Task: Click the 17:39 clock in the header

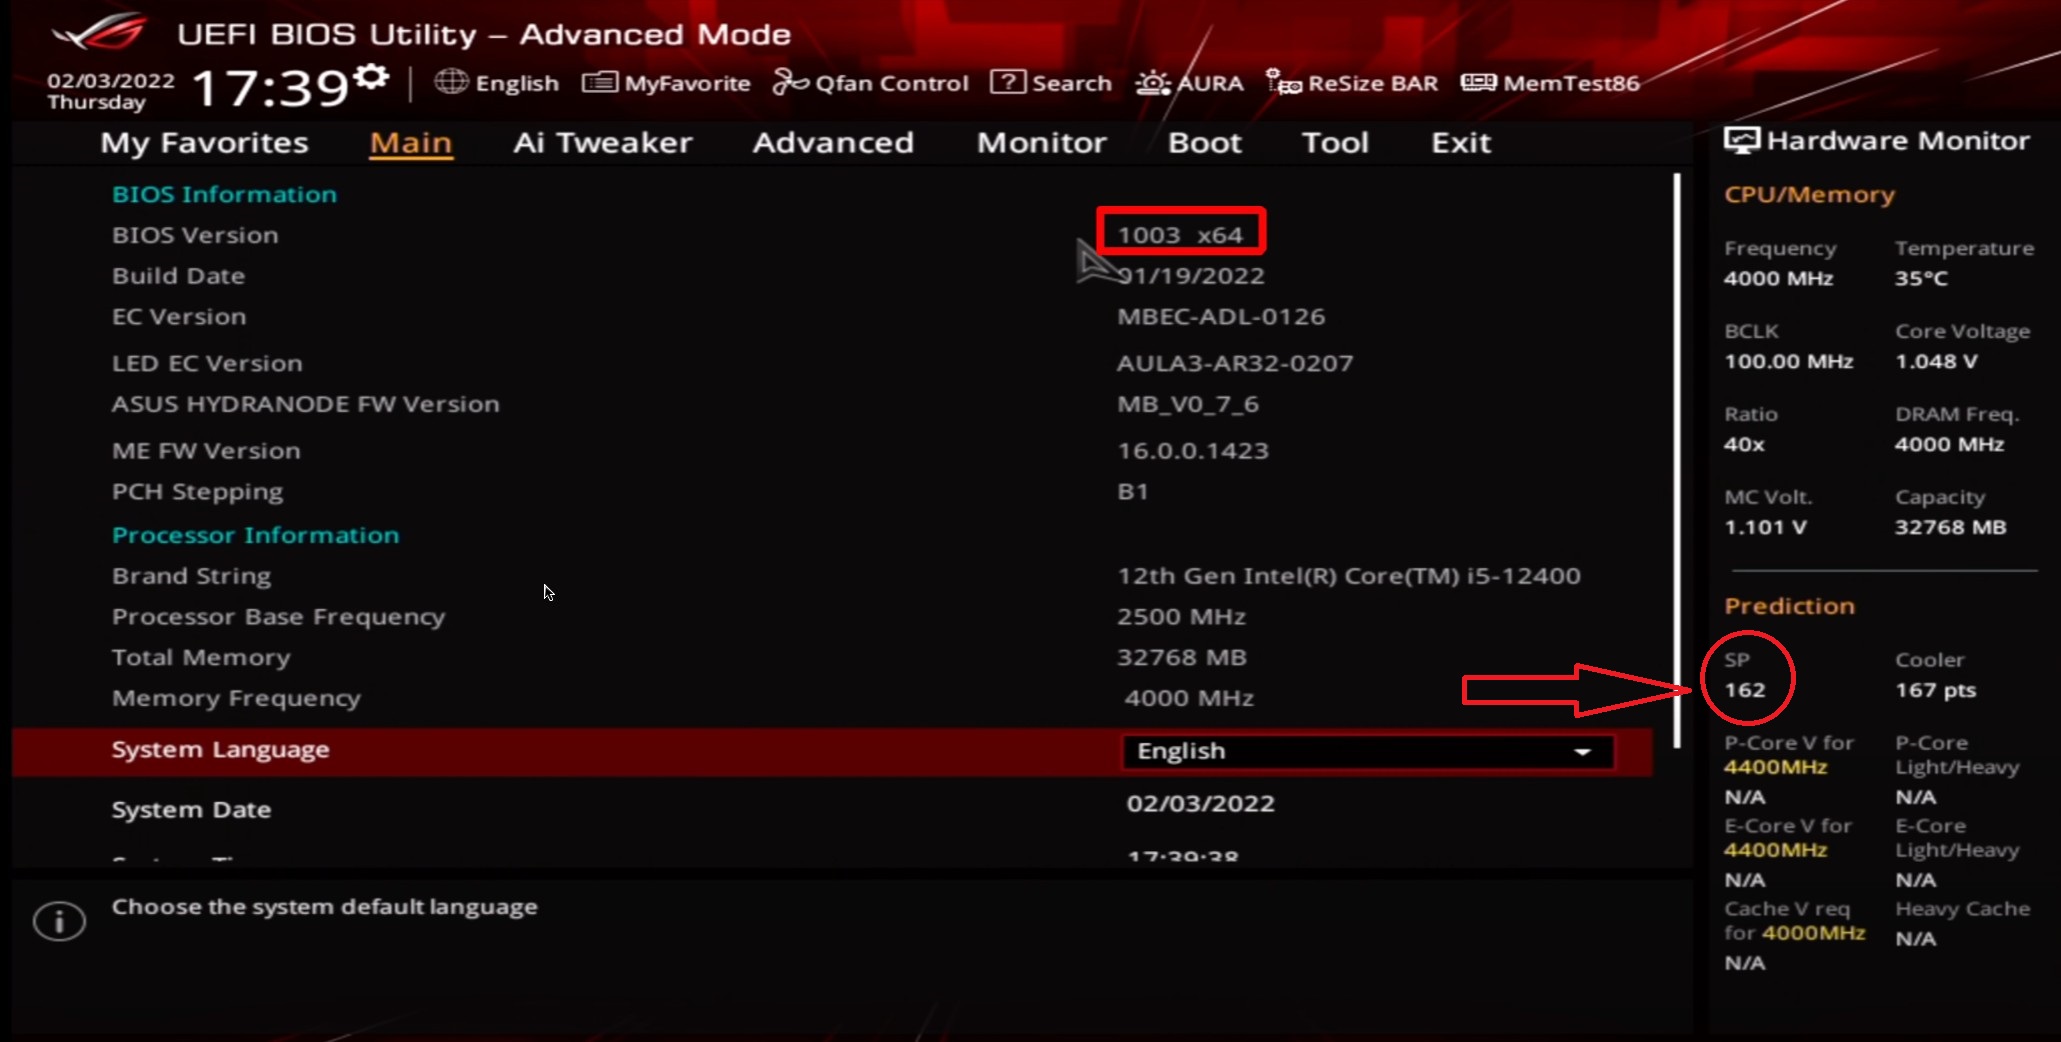Action: coord(270,87)
